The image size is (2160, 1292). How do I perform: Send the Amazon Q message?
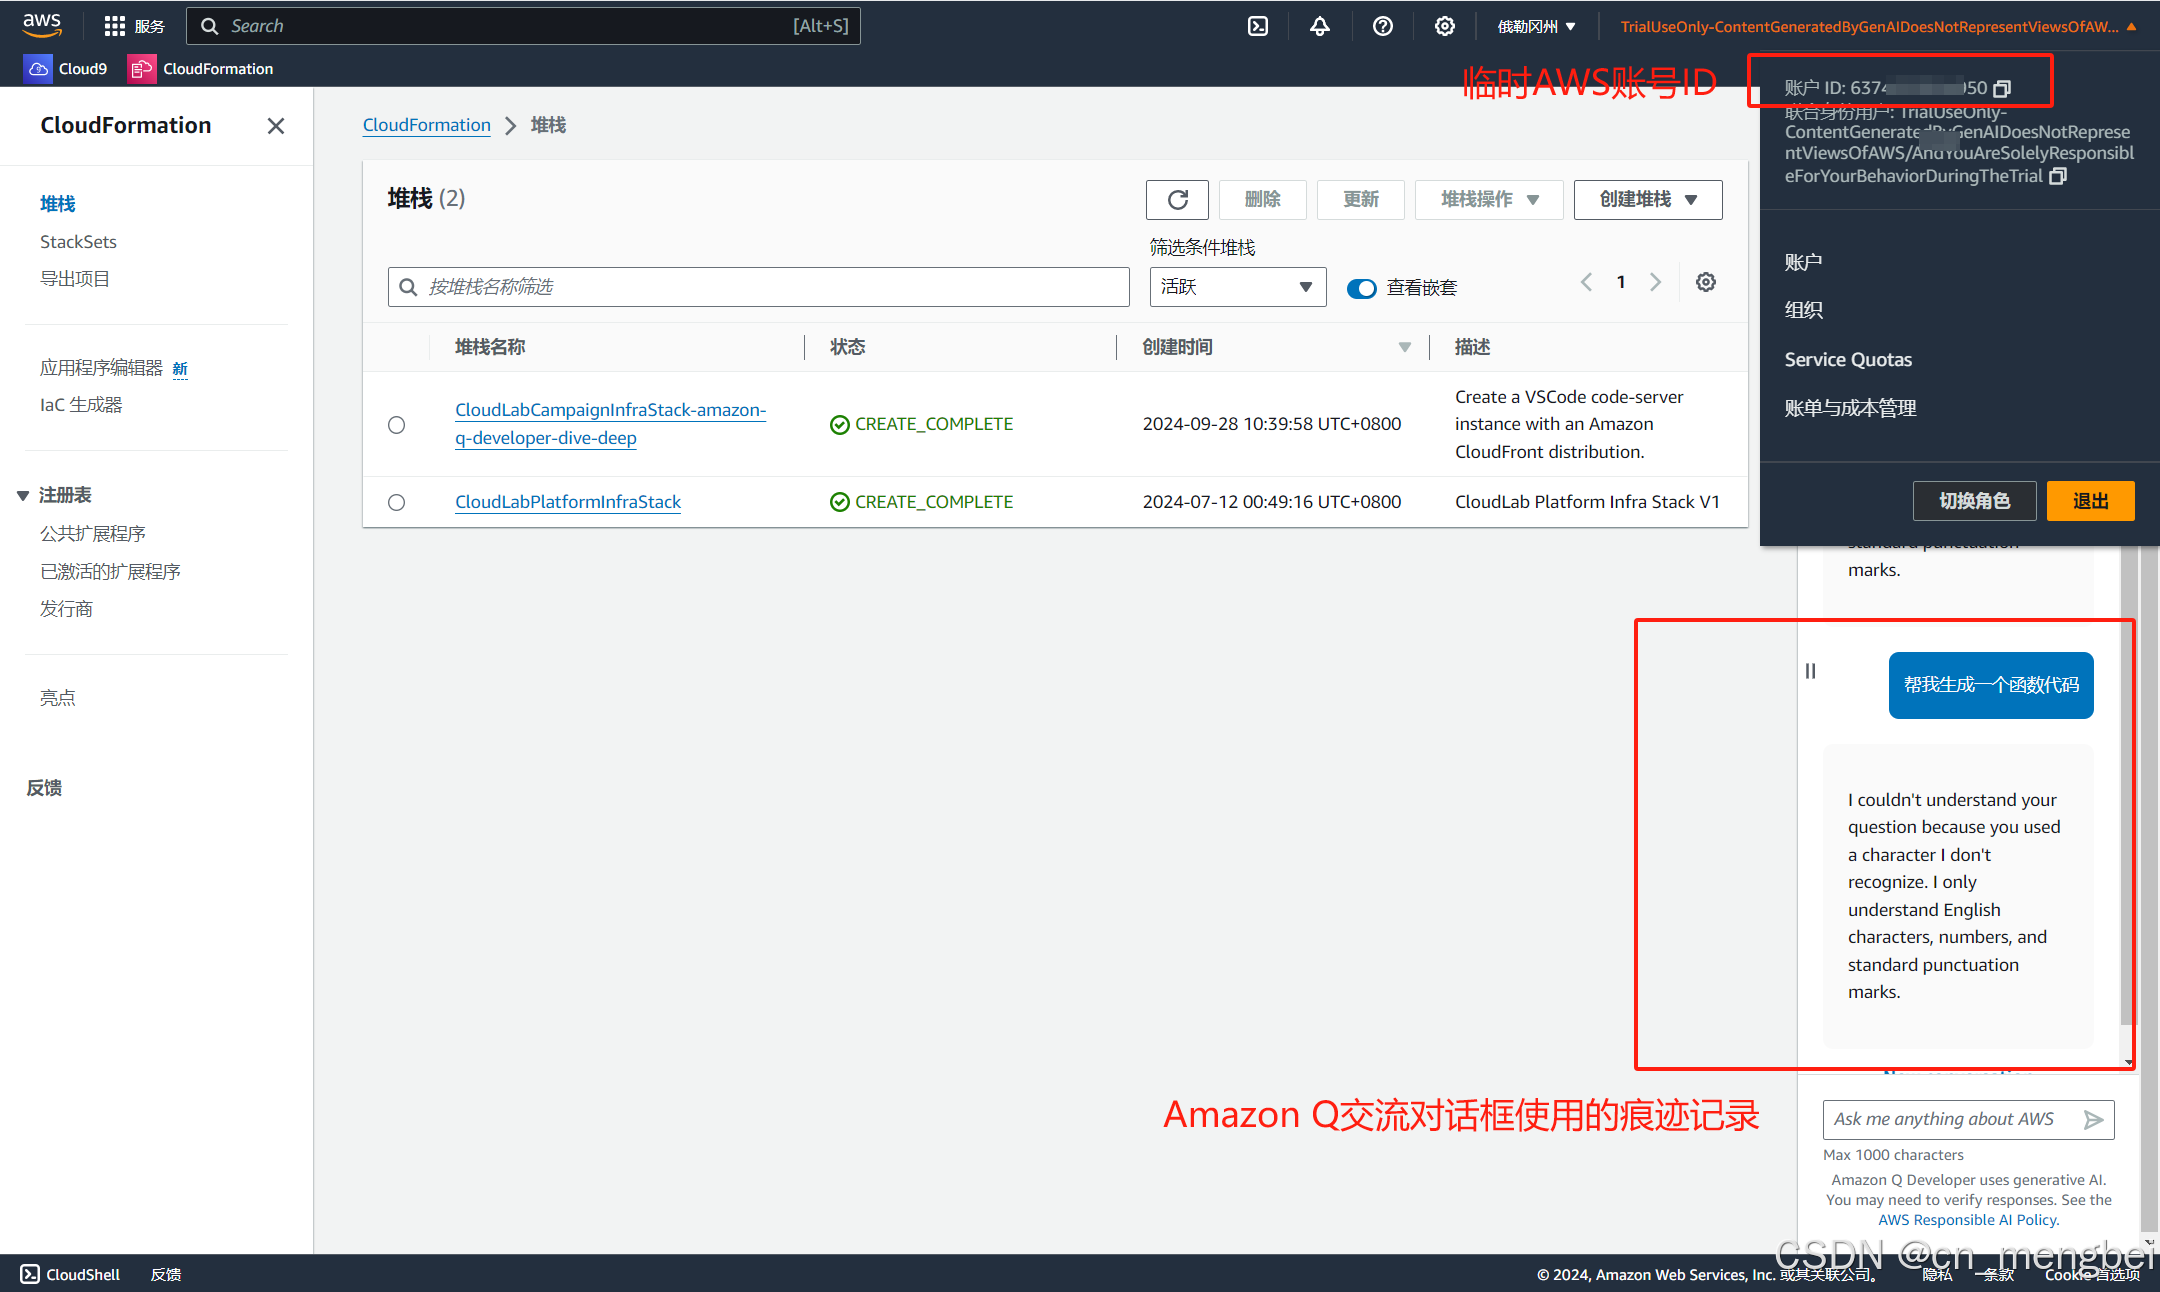(2093, 1120)
